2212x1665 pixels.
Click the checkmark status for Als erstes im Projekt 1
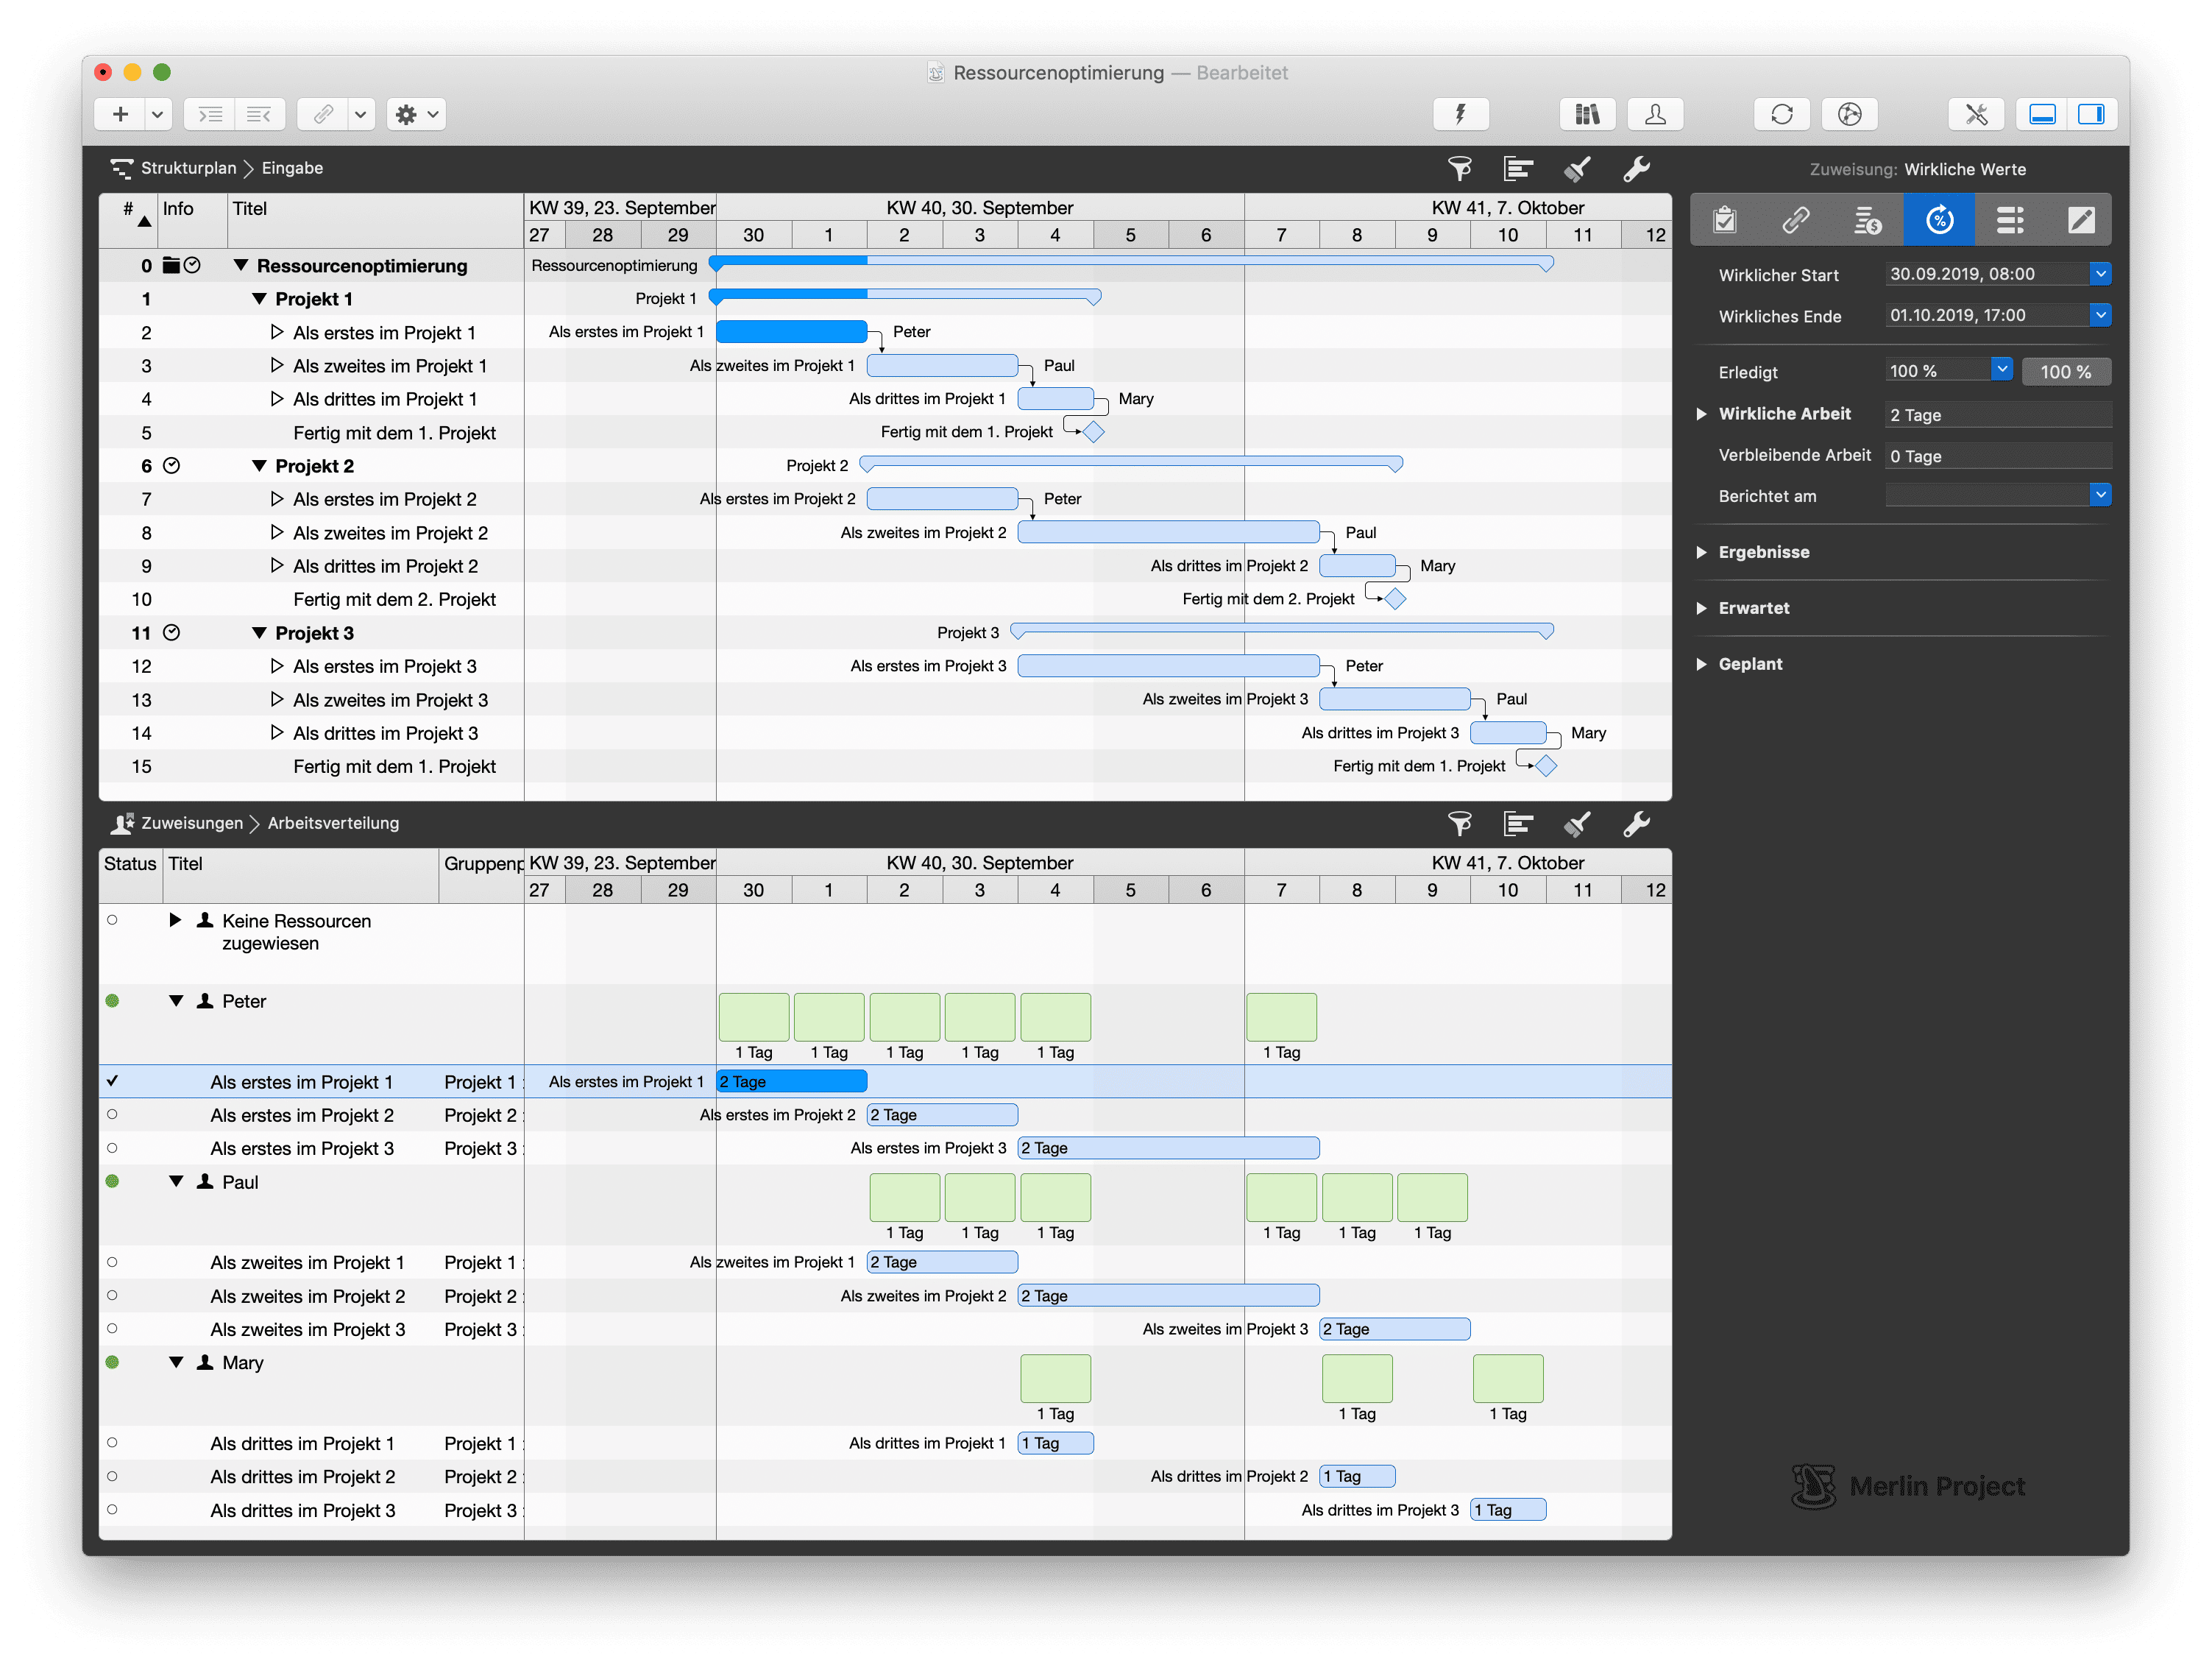112,1081
